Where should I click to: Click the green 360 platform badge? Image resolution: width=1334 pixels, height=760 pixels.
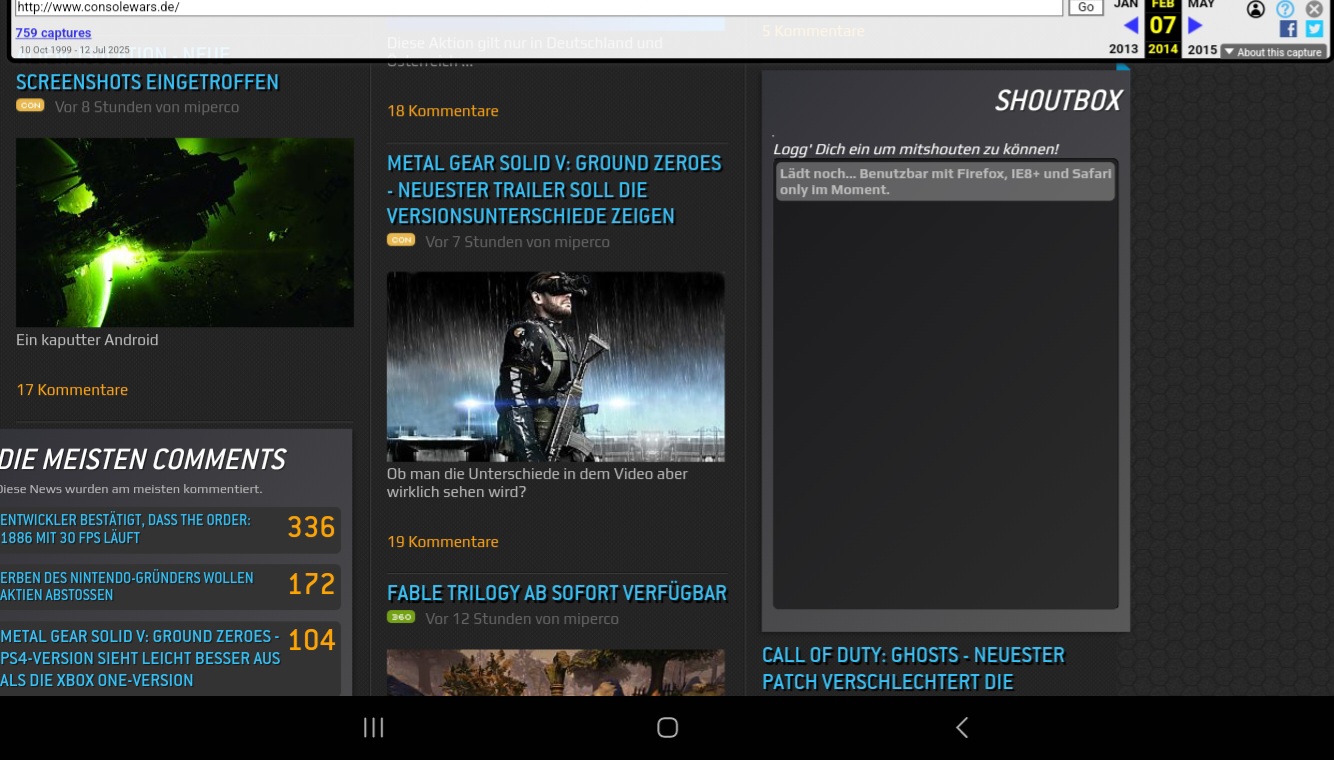[x=401, y=617]
